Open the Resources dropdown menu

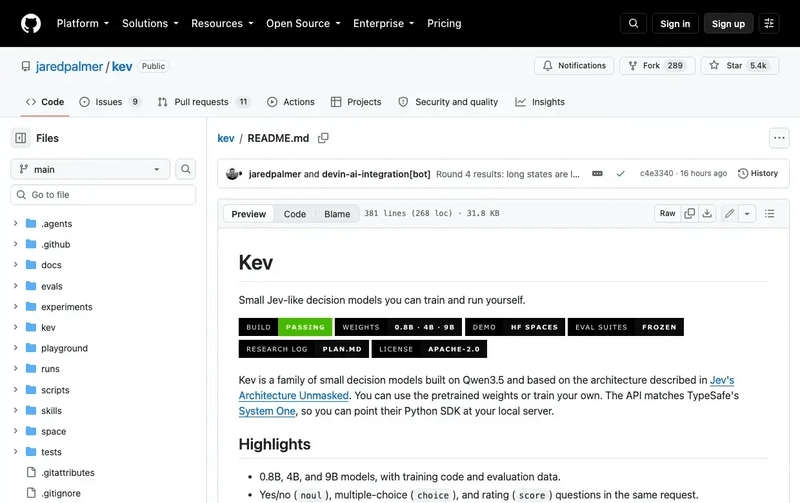[x=222, y=23]
